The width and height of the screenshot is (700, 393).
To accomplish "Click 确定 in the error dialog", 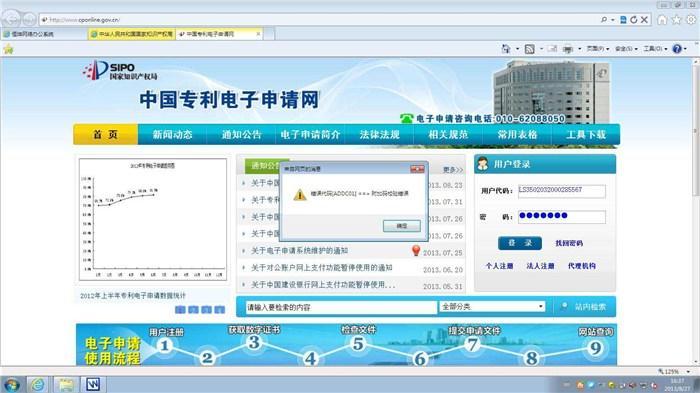I will pos(402,226).
